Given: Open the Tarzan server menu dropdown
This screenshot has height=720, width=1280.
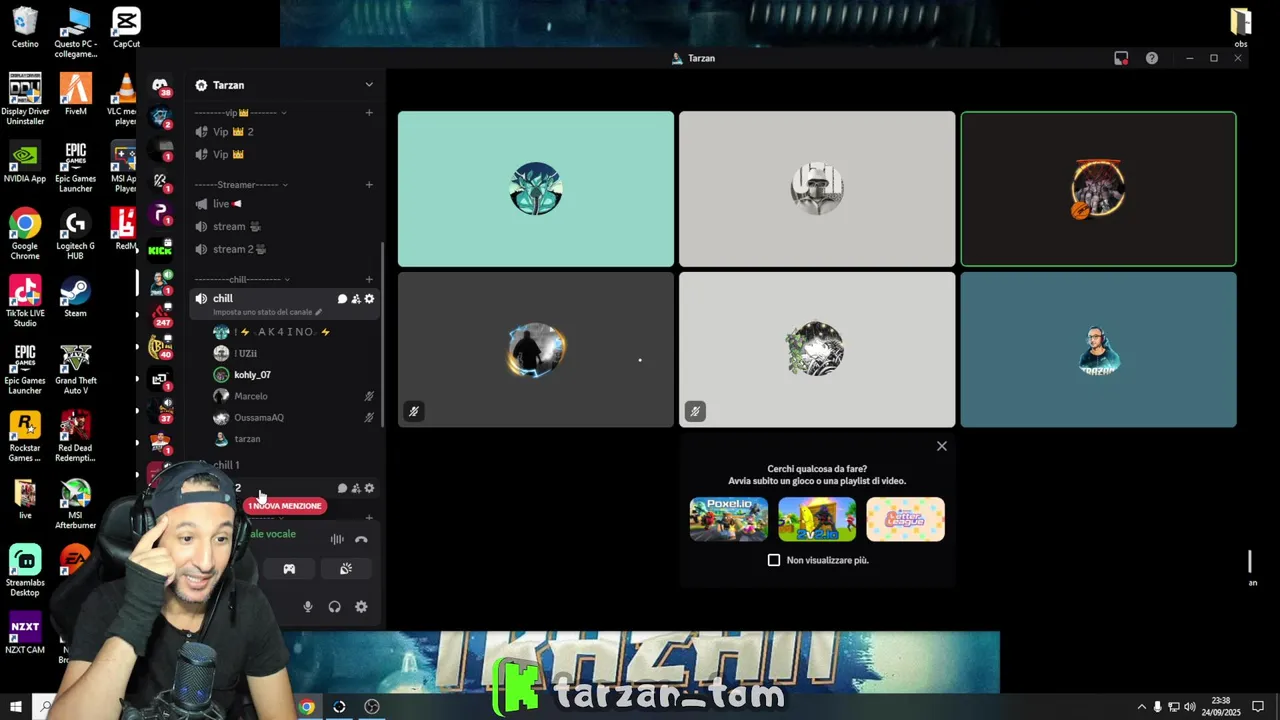Looking at the screenshot, I should point(369,85).
